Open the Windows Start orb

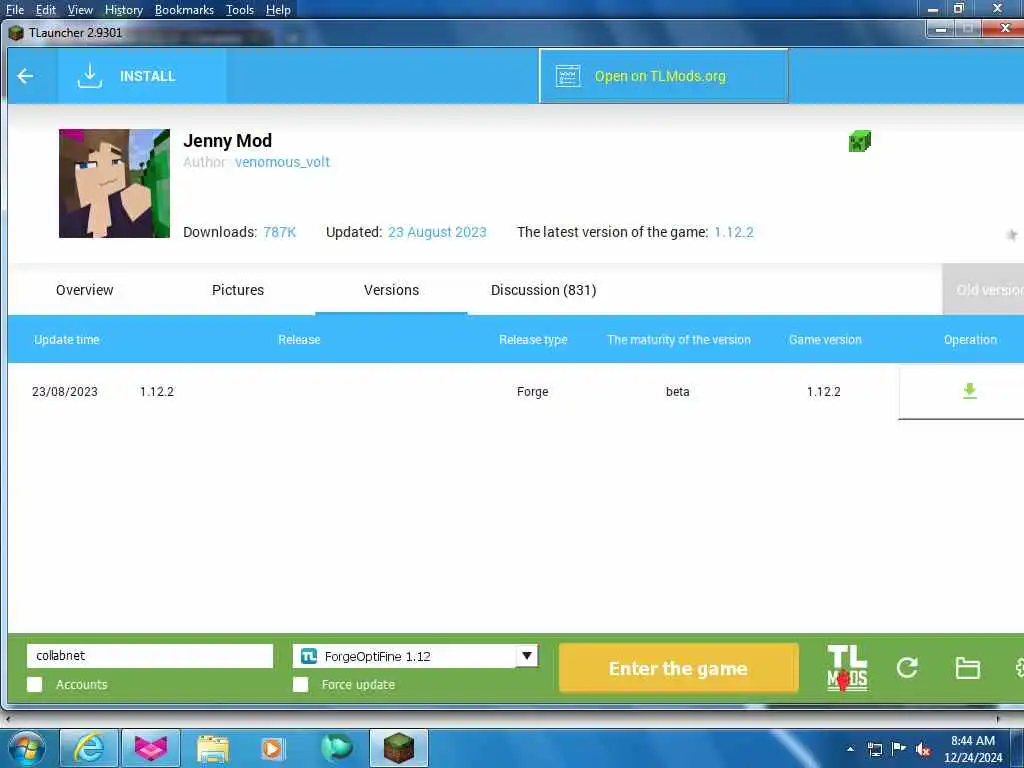click(x=26, y=748)
